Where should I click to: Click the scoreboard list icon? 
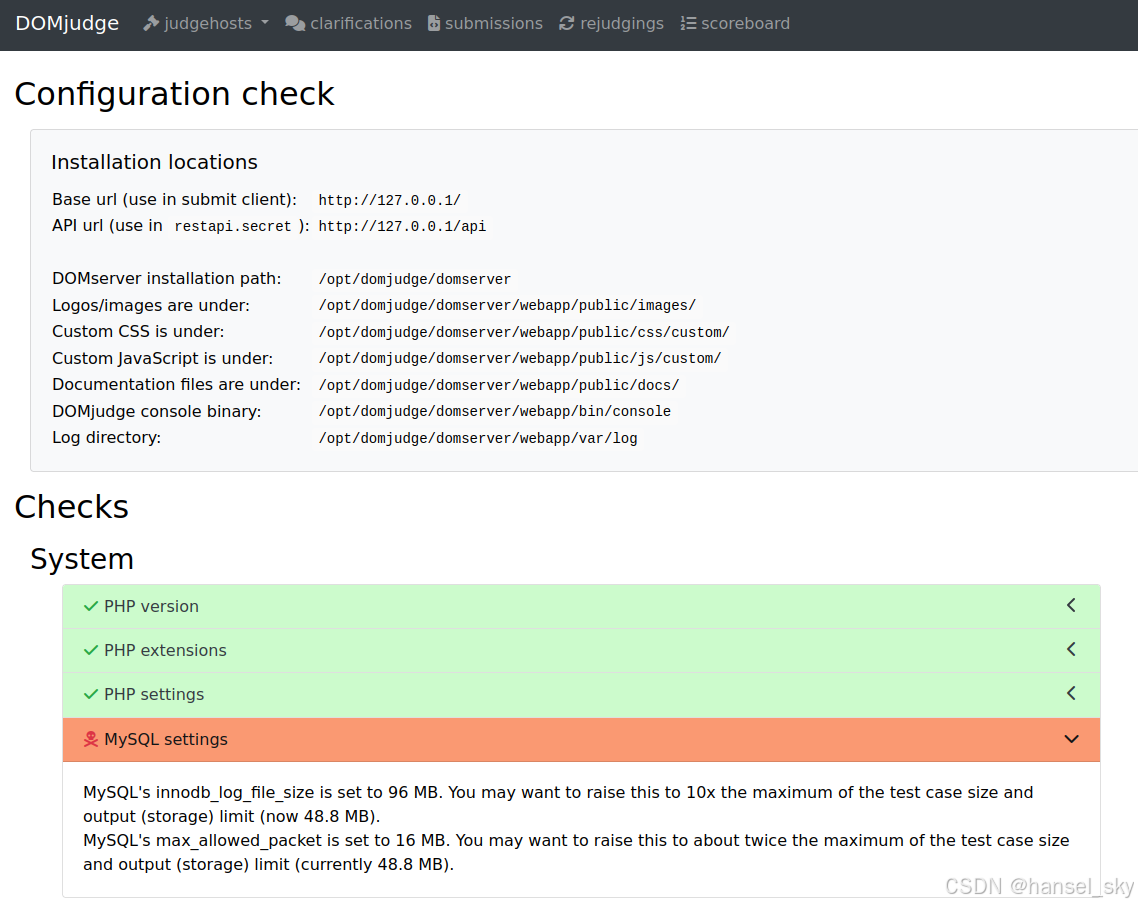pyautogui.click(x=688, y=23)
